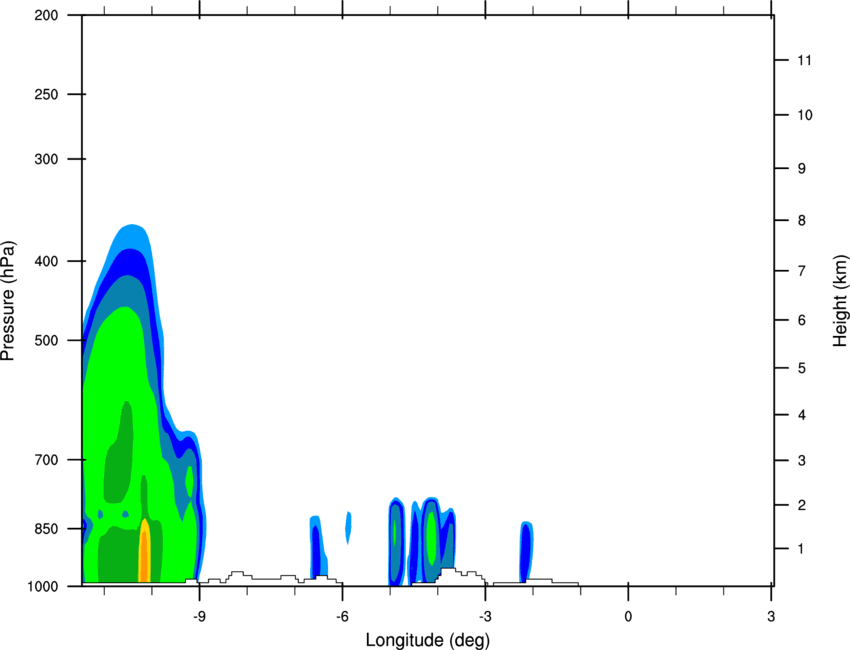This screenshot has height=650, width=850.
Task: Click the 10 km height label
Action: pyautogui.click(x=804, y=115)
